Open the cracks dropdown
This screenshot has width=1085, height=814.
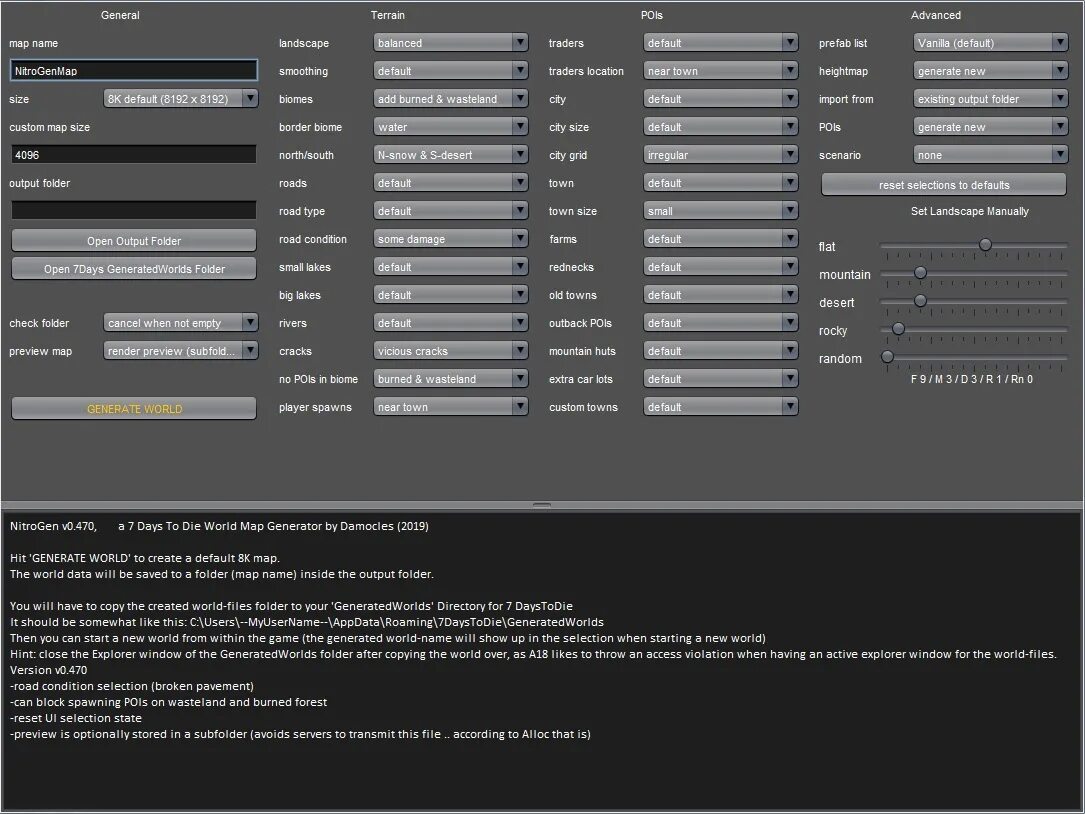pyautogui.click(x=450, y=351)
